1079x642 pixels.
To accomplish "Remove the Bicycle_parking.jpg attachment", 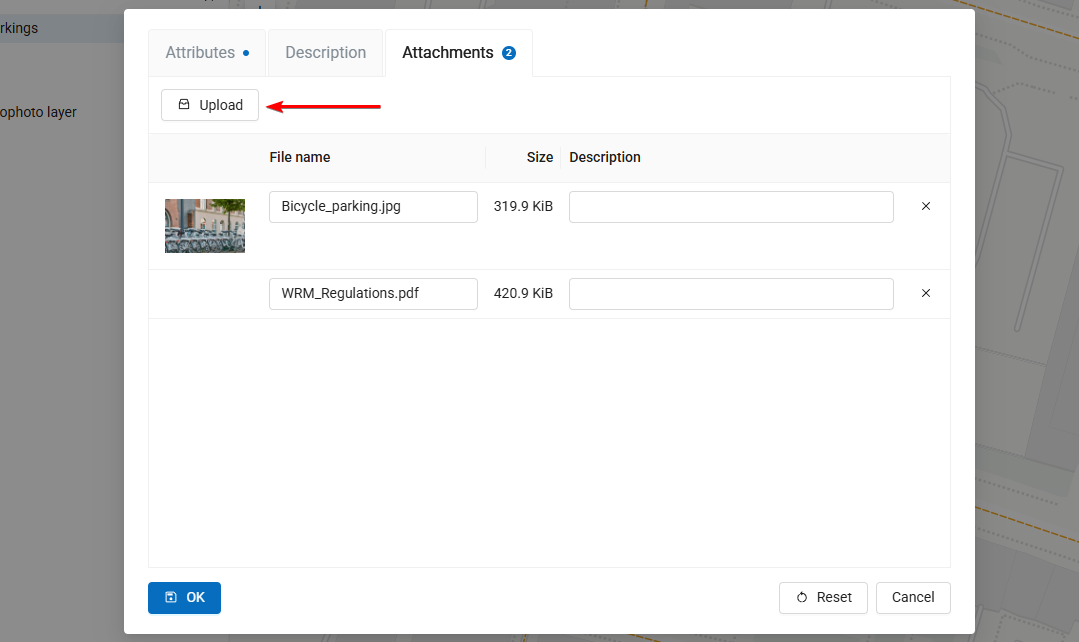I will coord(925,207).
